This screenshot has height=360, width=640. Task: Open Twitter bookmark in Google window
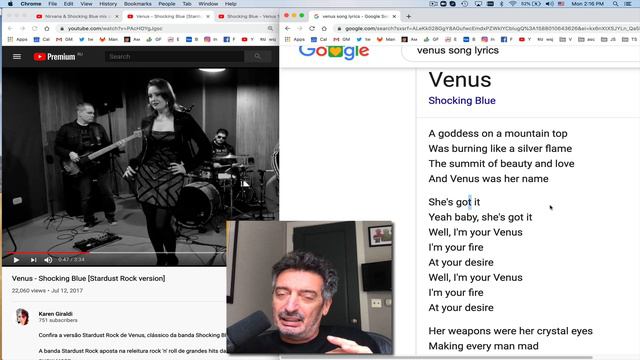(363, 40)
